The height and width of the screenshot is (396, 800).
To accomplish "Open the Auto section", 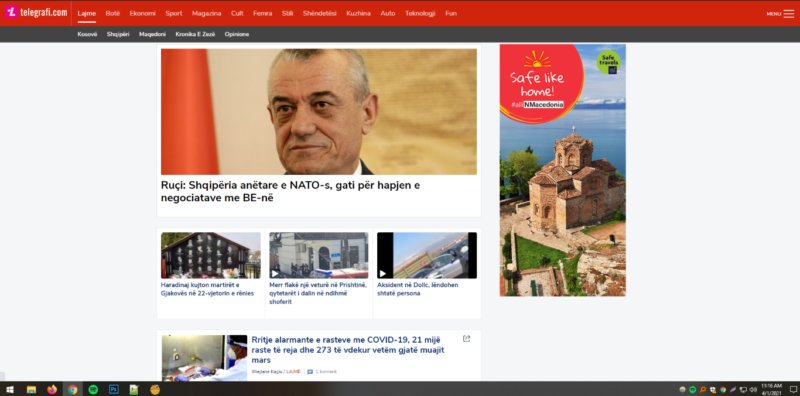I will (388, 13).
